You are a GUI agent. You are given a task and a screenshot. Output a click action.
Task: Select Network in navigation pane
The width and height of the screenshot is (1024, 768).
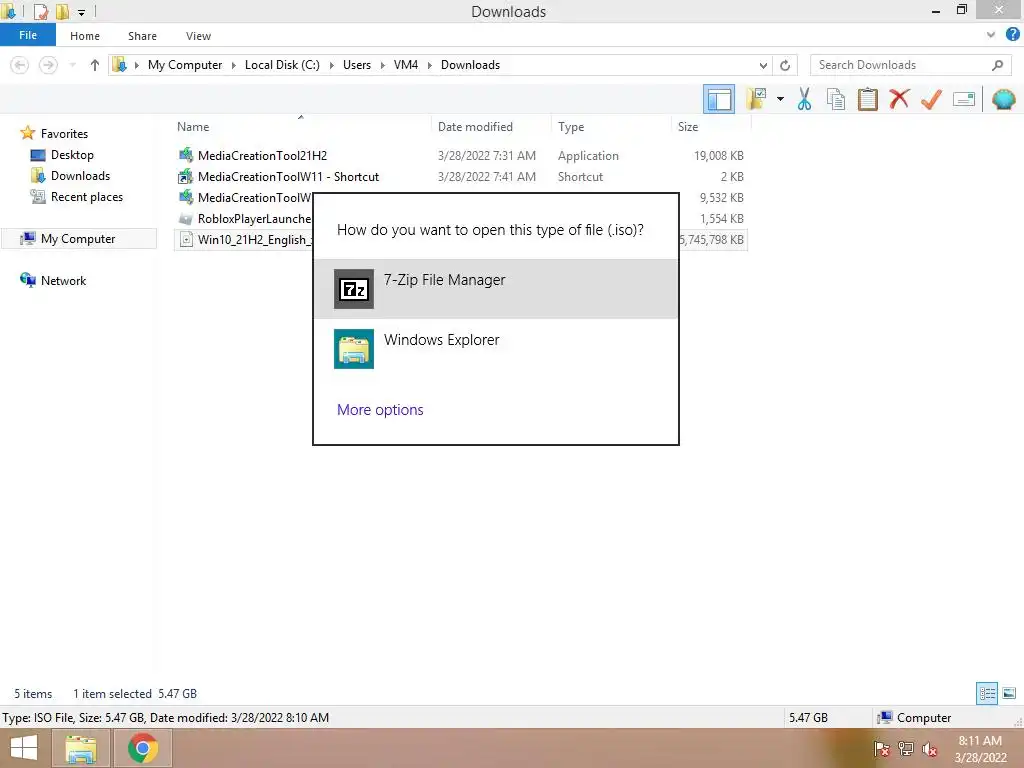tap(63, 280)
